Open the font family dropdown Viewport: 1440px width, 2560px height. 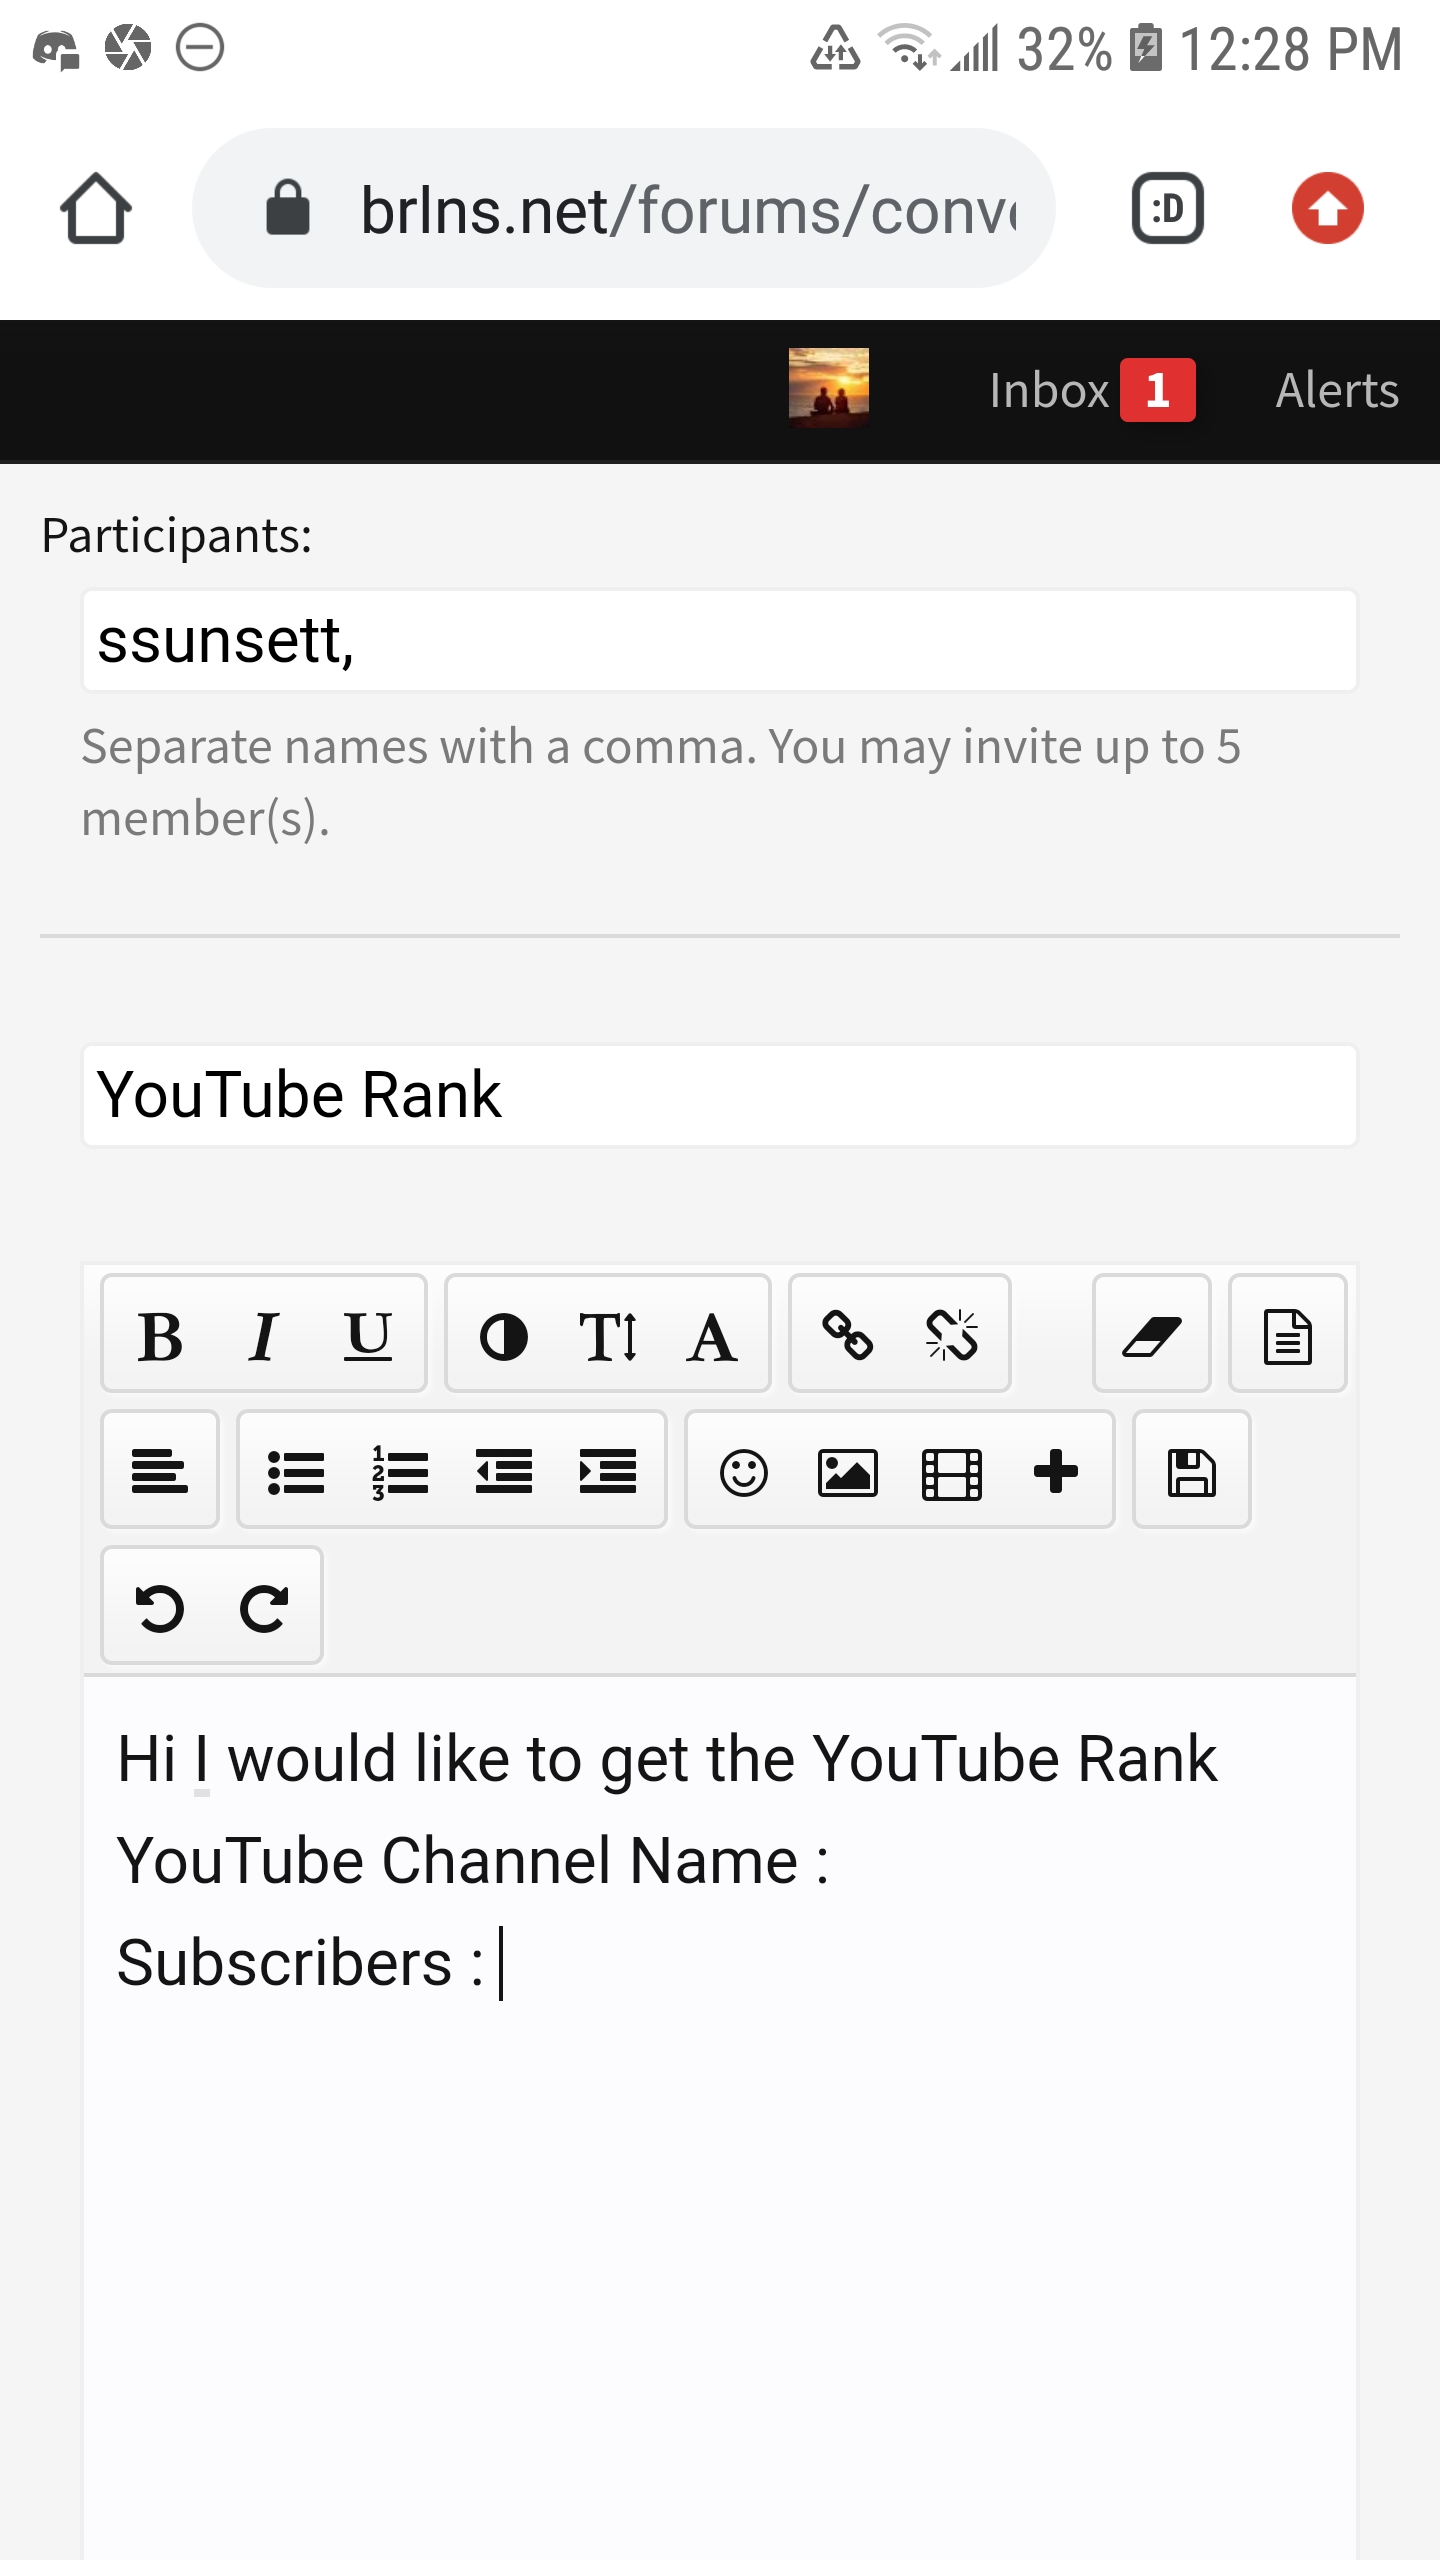point(712,1336)
